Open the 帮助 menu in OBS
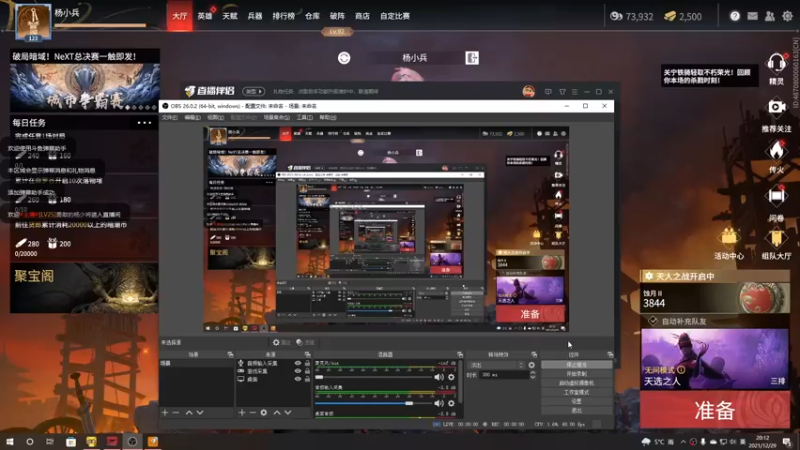 [x=328, y=117]
